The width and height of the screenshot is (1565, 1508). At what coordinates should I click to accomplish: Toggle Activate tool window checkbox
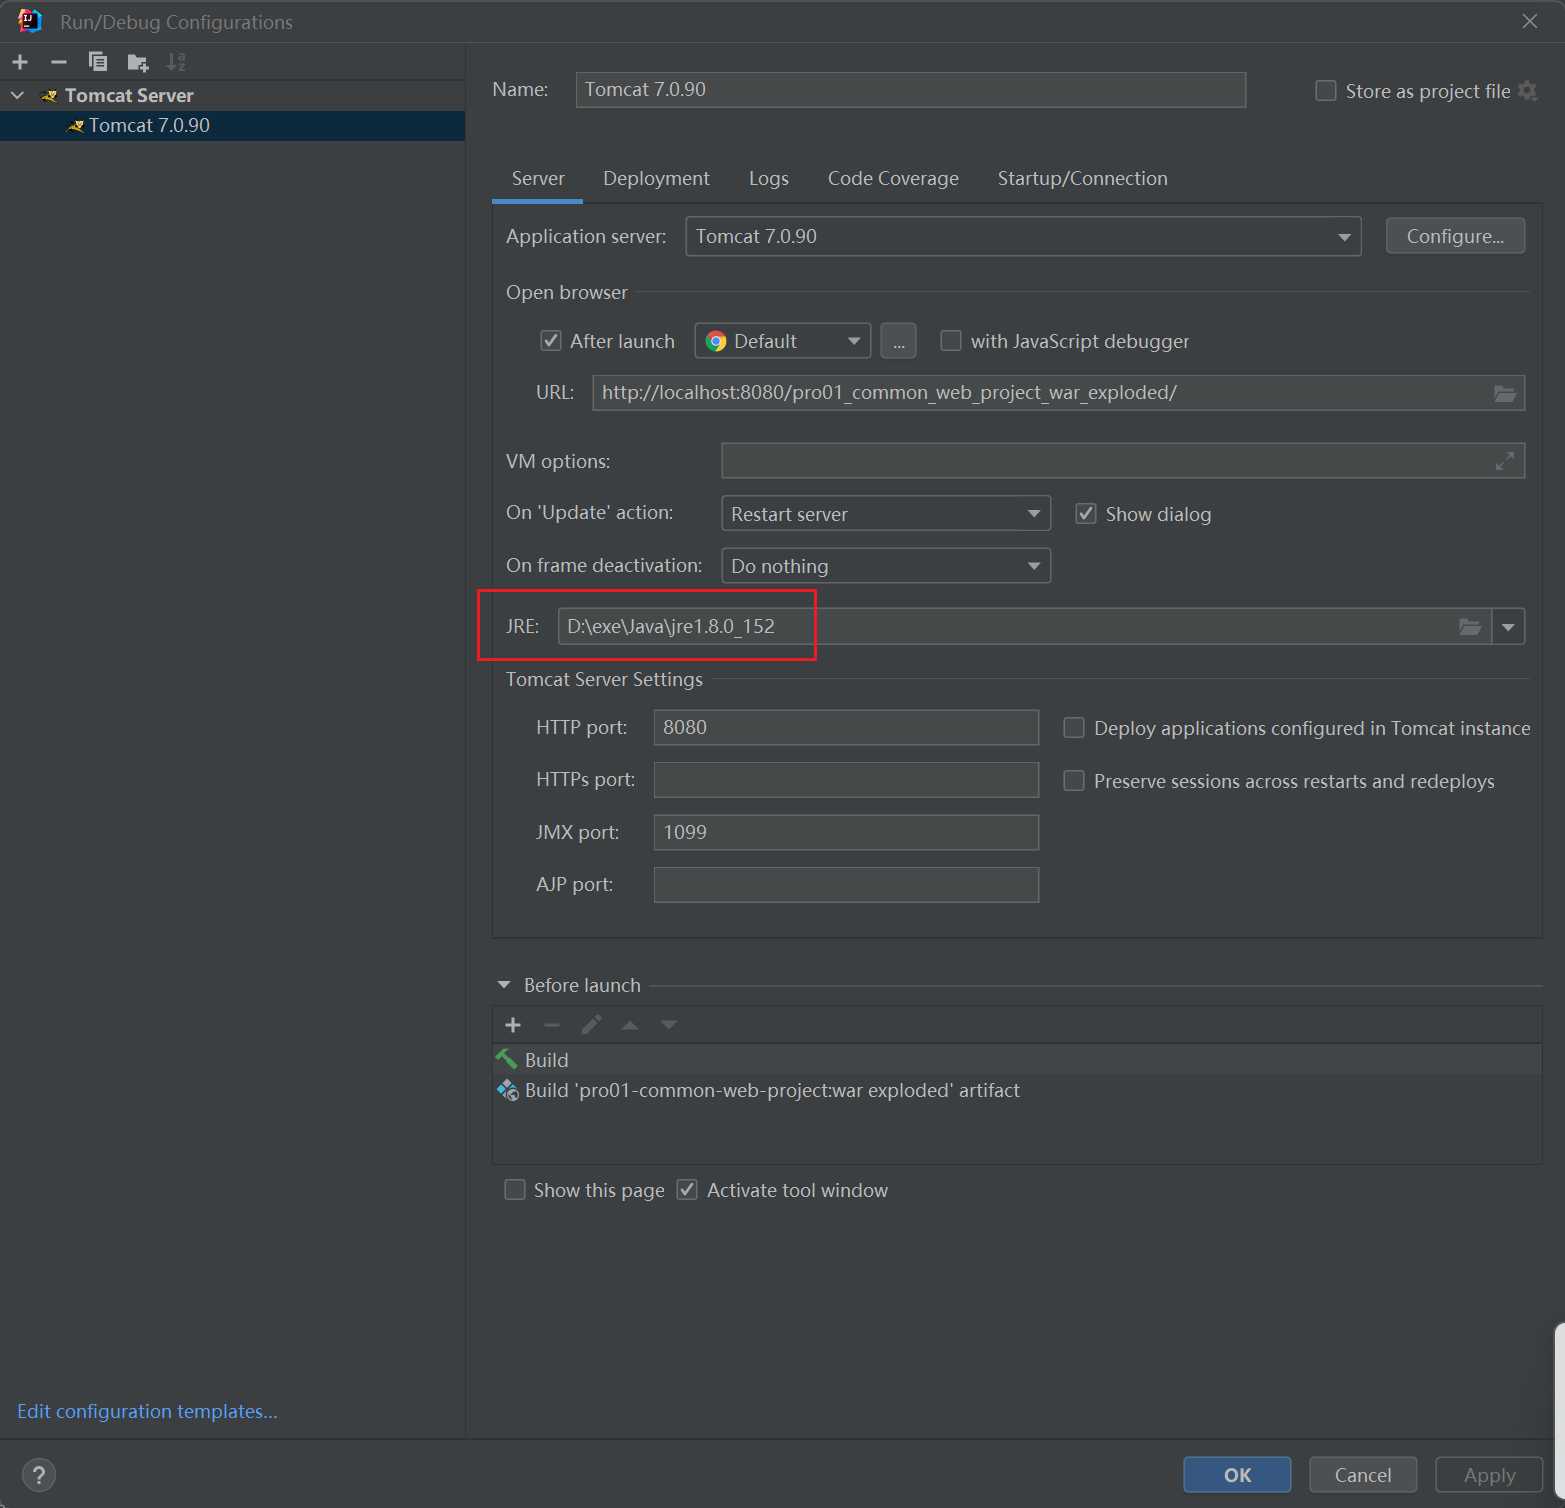687,1190
